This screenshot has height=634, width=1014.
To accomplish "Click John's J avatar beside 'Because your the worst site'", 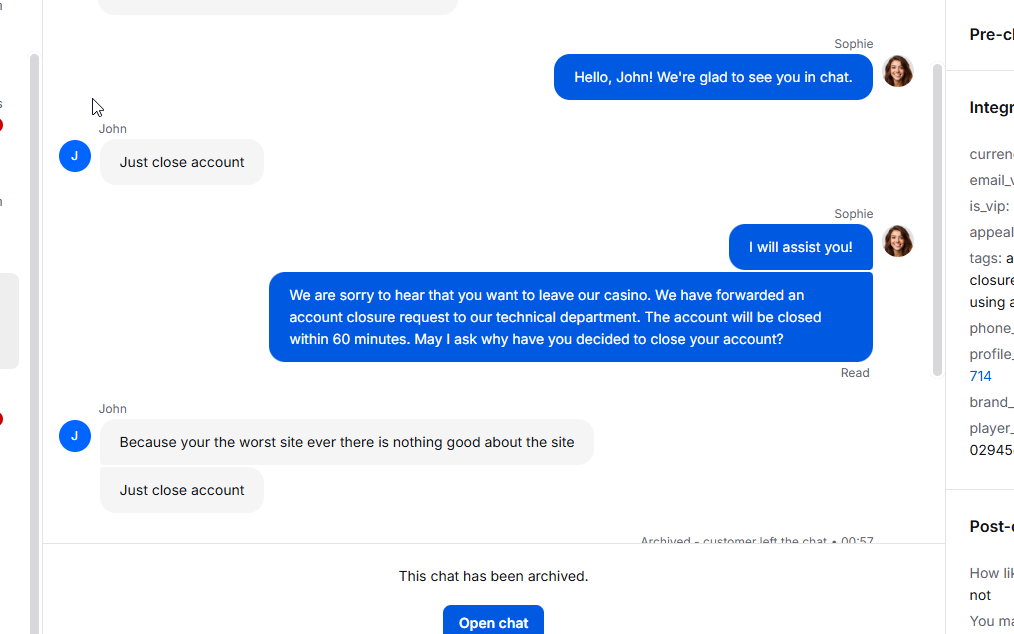I will pyautogui.click(x=75, y=436).
